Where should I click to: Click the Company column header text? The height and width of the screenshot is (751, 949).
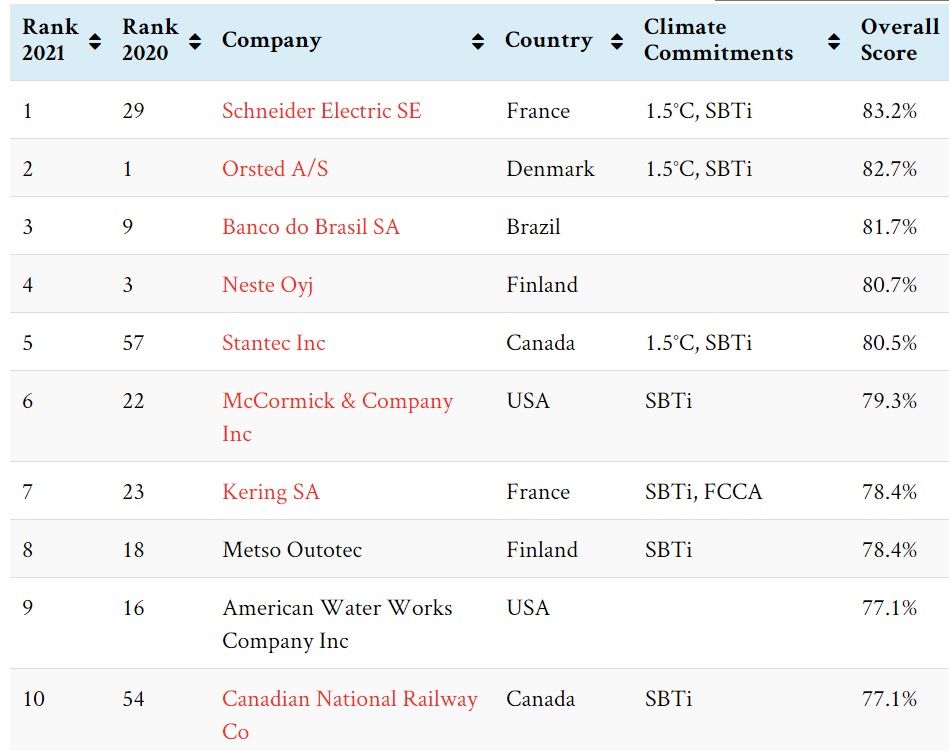271,41
